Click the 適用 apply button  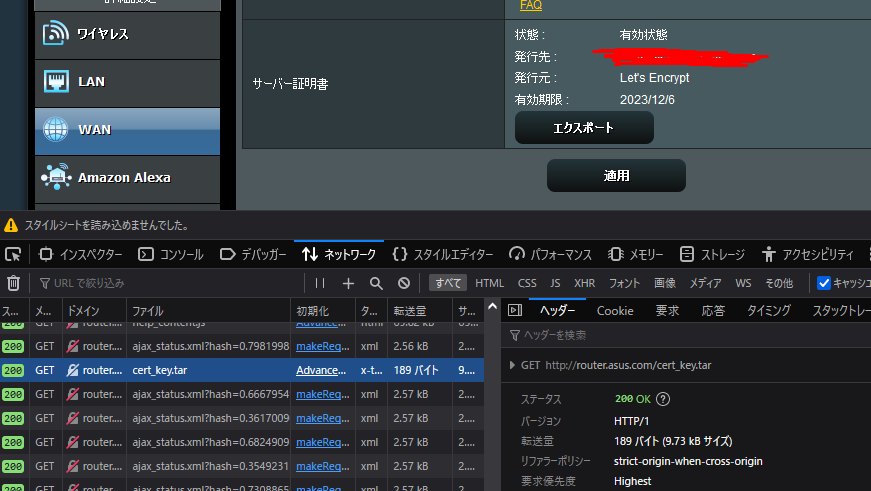tap(616, 176)
